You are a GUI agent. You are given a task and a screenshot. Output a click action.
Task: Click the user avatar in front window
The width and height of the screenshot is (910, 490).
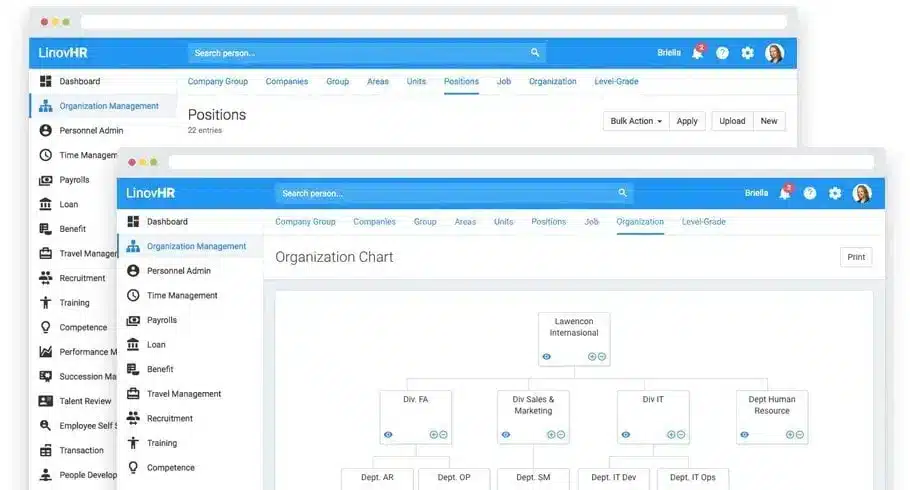[x=861, y=194]
